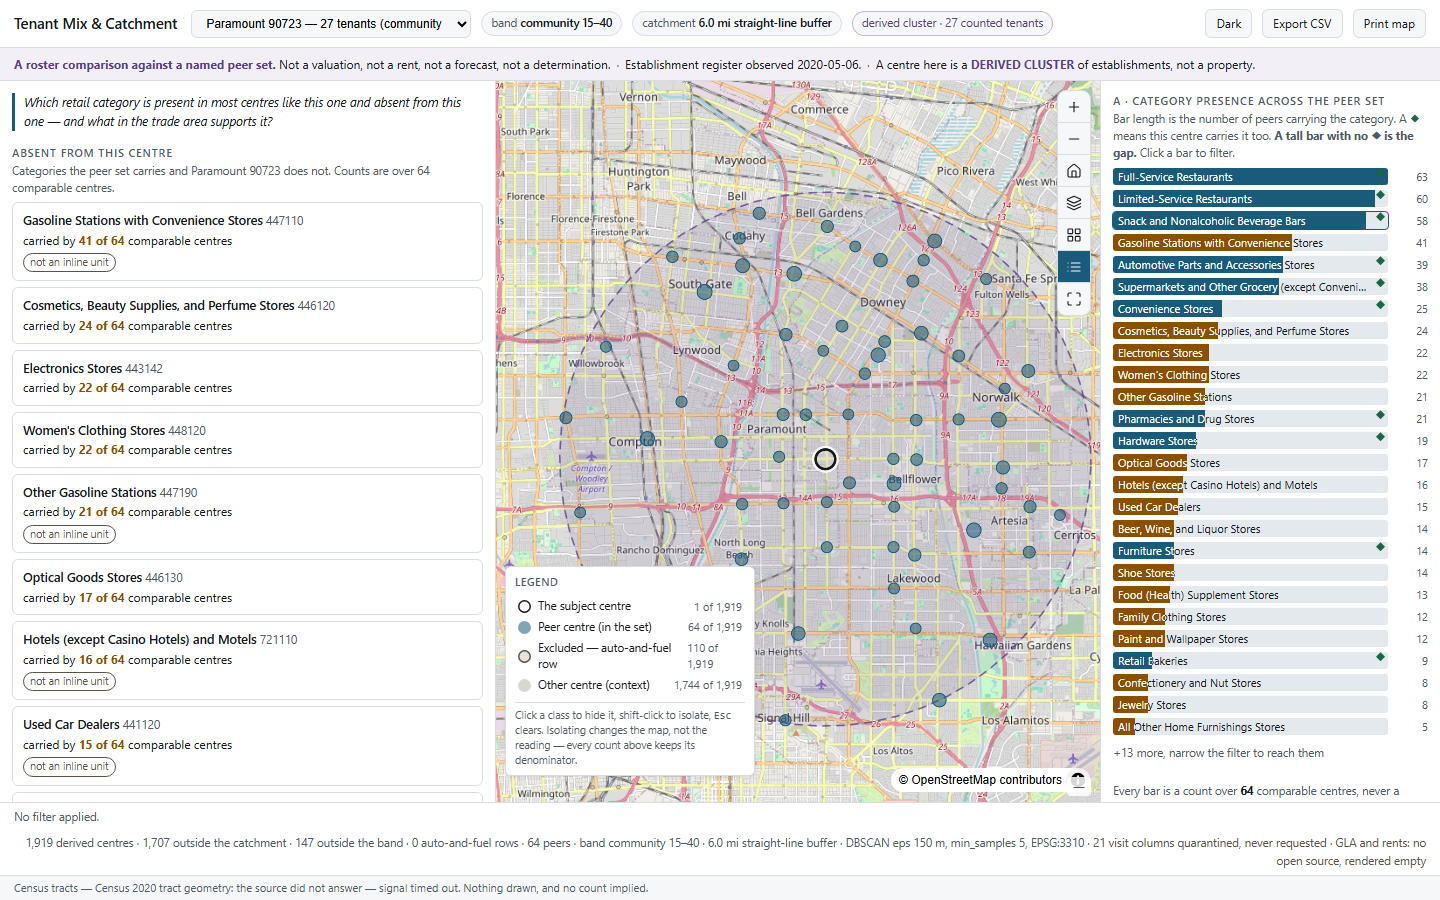Click the 'band community 15–40' chip
The height and width of the screenshot is (900, 1440).
552,23
